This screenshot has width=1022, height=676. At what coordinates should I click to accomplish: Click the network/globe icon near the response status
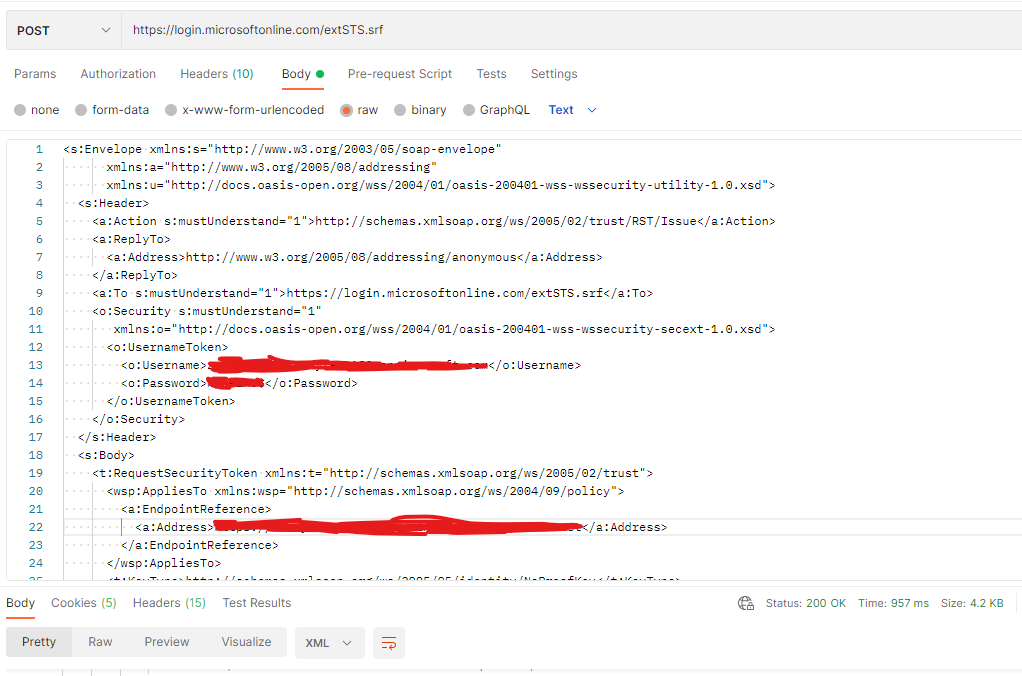pyautogui.click(x=746, y=602)
